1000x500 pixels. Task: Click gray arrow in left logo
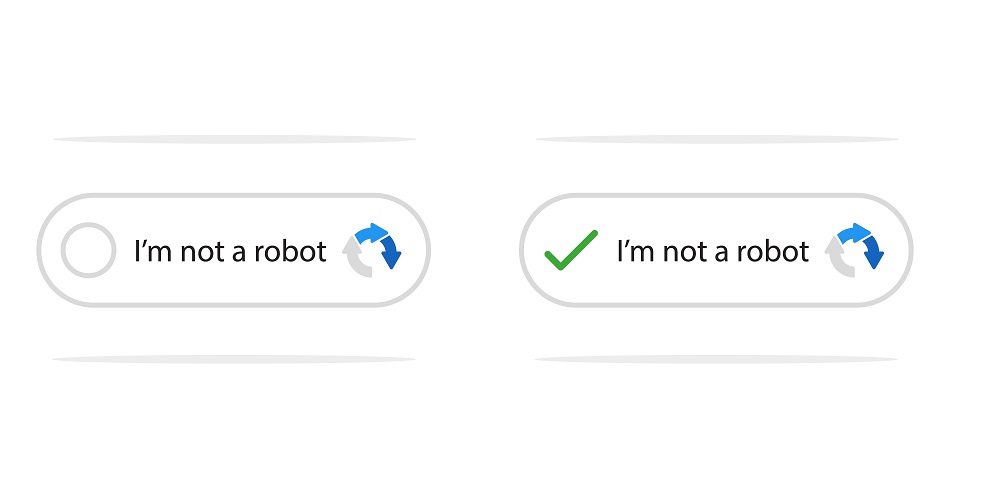click(x=355, y=258)
